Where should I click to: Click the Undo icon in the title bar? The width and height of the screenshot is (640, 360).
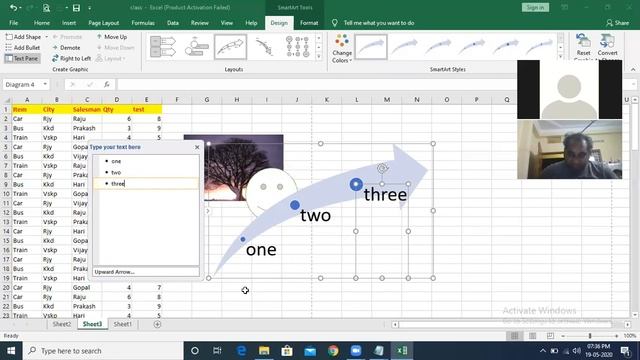(13, 8)
